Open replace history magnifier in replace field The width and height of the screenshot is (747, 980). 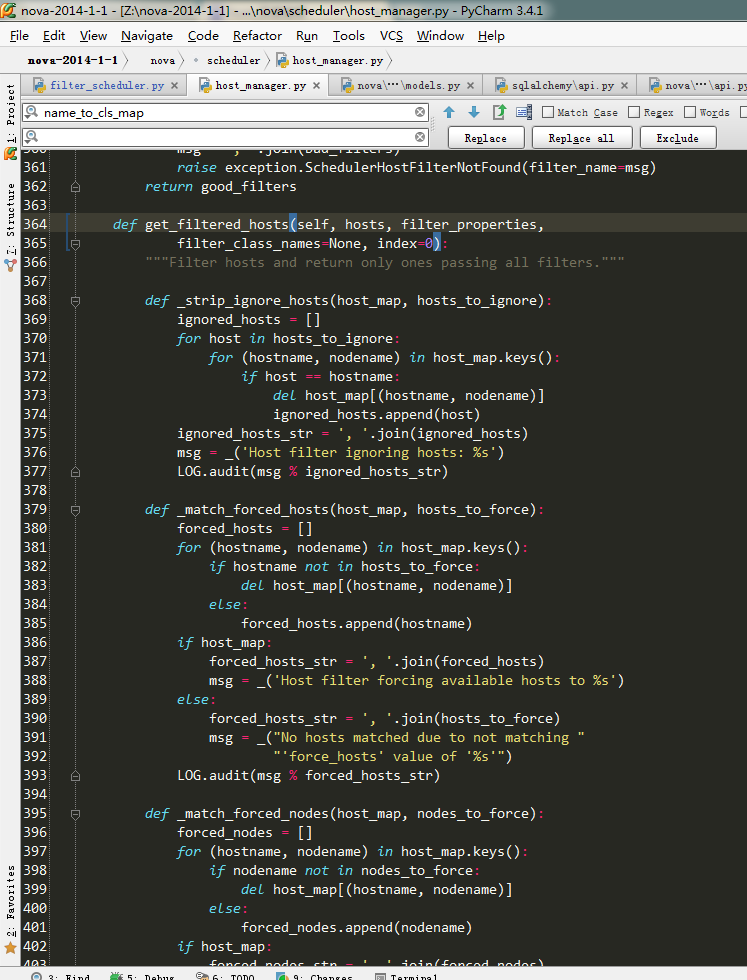point(32,137)
